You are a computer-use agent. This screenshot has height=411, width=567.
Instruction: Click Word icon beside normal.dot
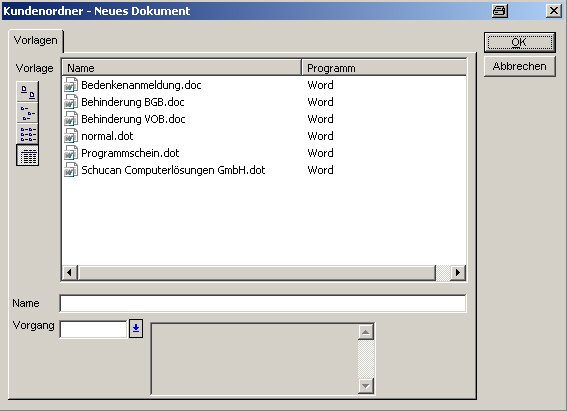(x=71, y=136)
